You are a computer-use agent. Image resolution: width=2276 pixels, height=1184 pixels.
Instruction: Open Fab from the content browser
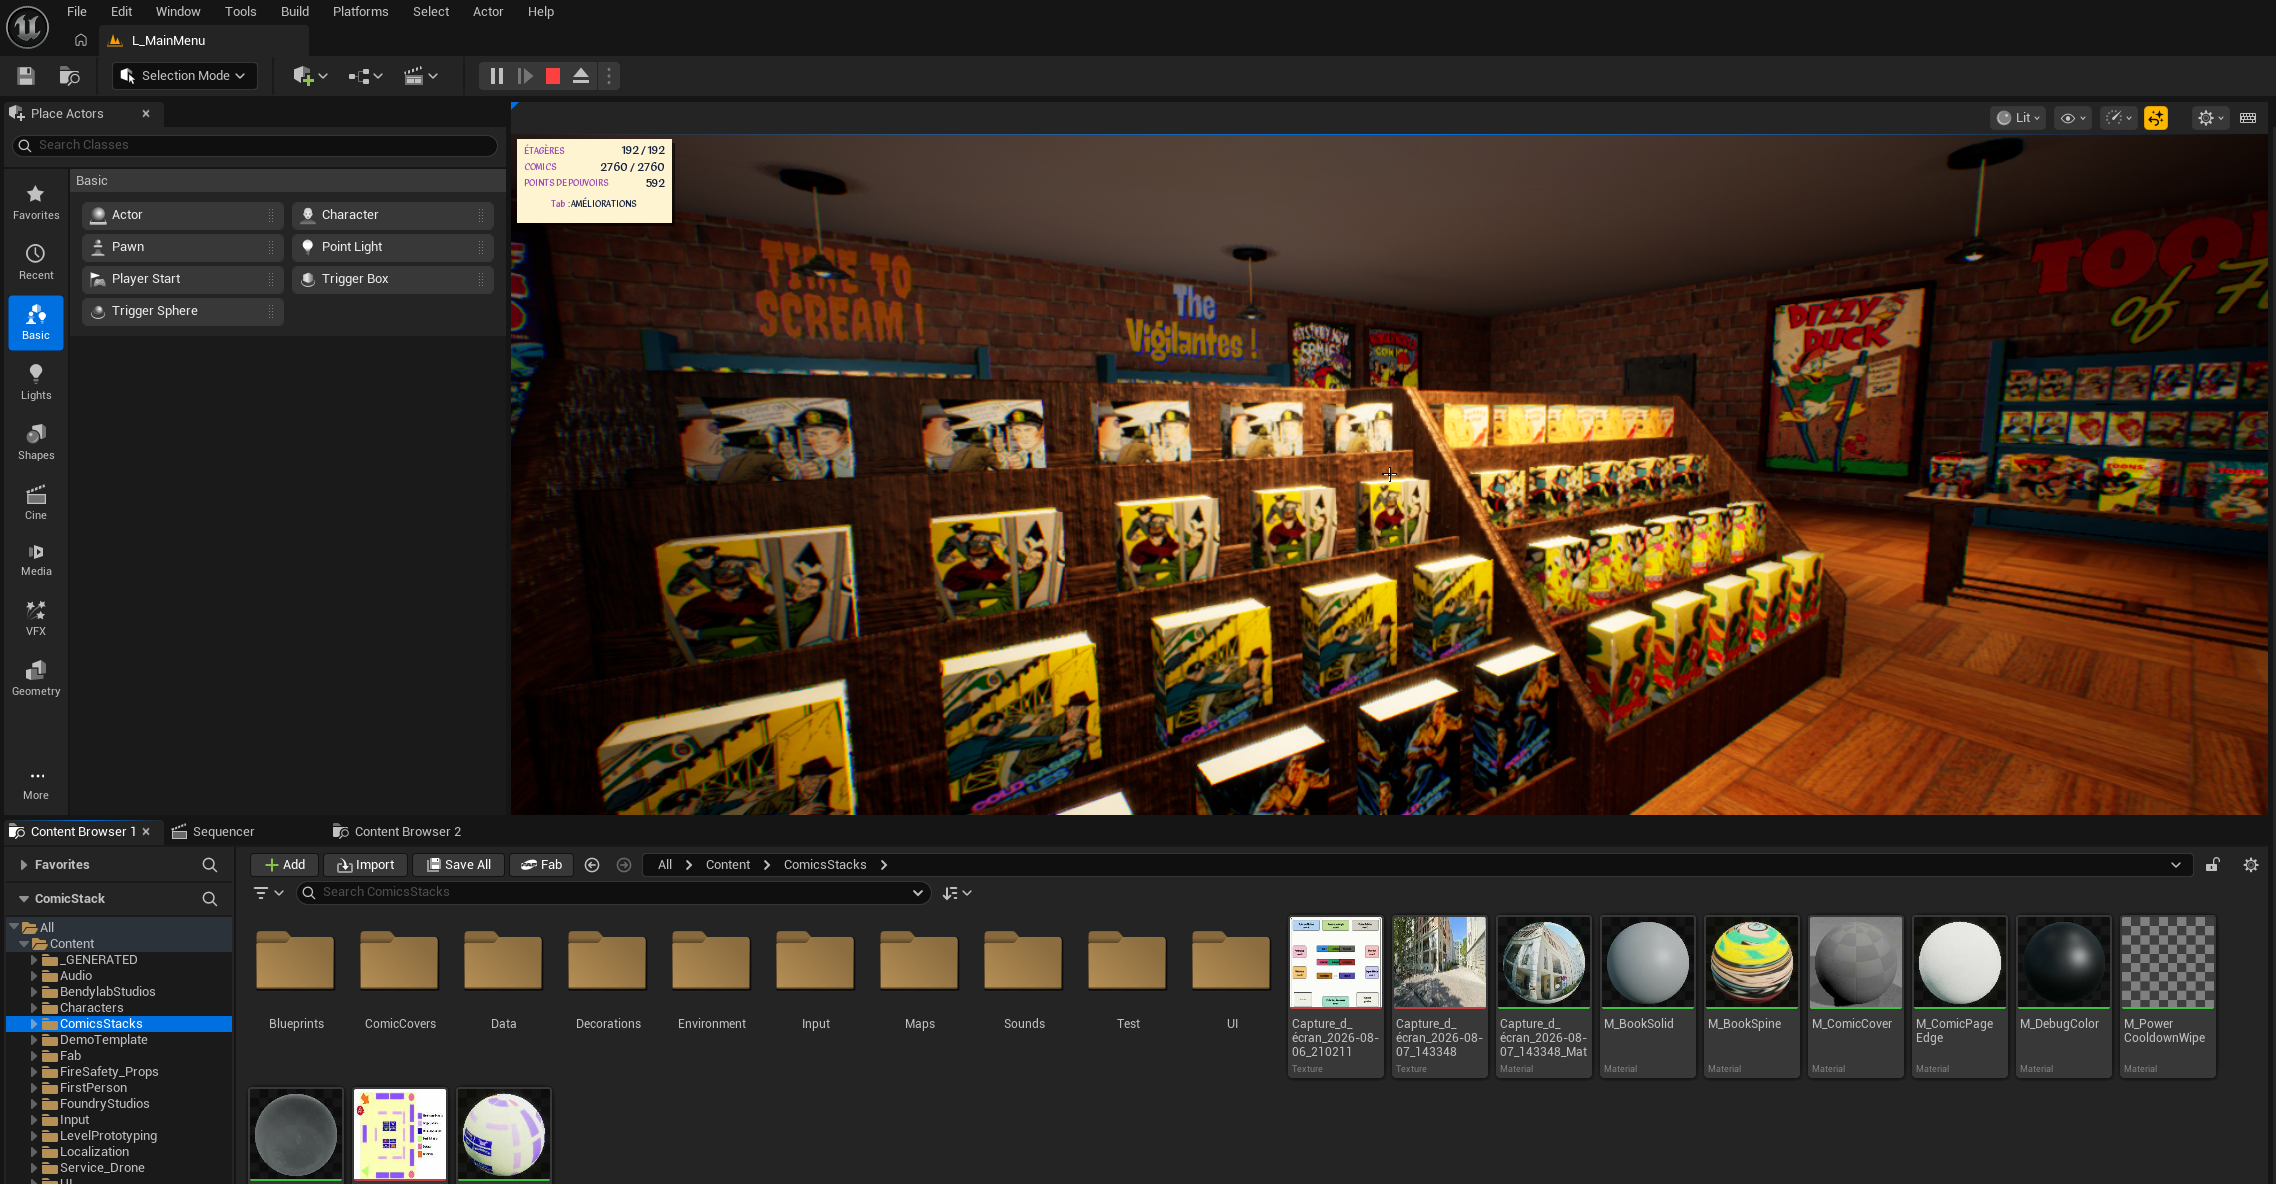coord(542,865)
